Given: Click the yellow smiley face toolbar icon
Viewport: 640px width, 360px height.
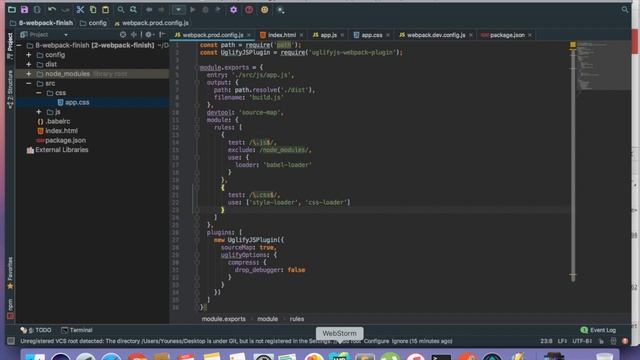Looking at the screenshot, I should pyautogui.click(x=264, y=9).
